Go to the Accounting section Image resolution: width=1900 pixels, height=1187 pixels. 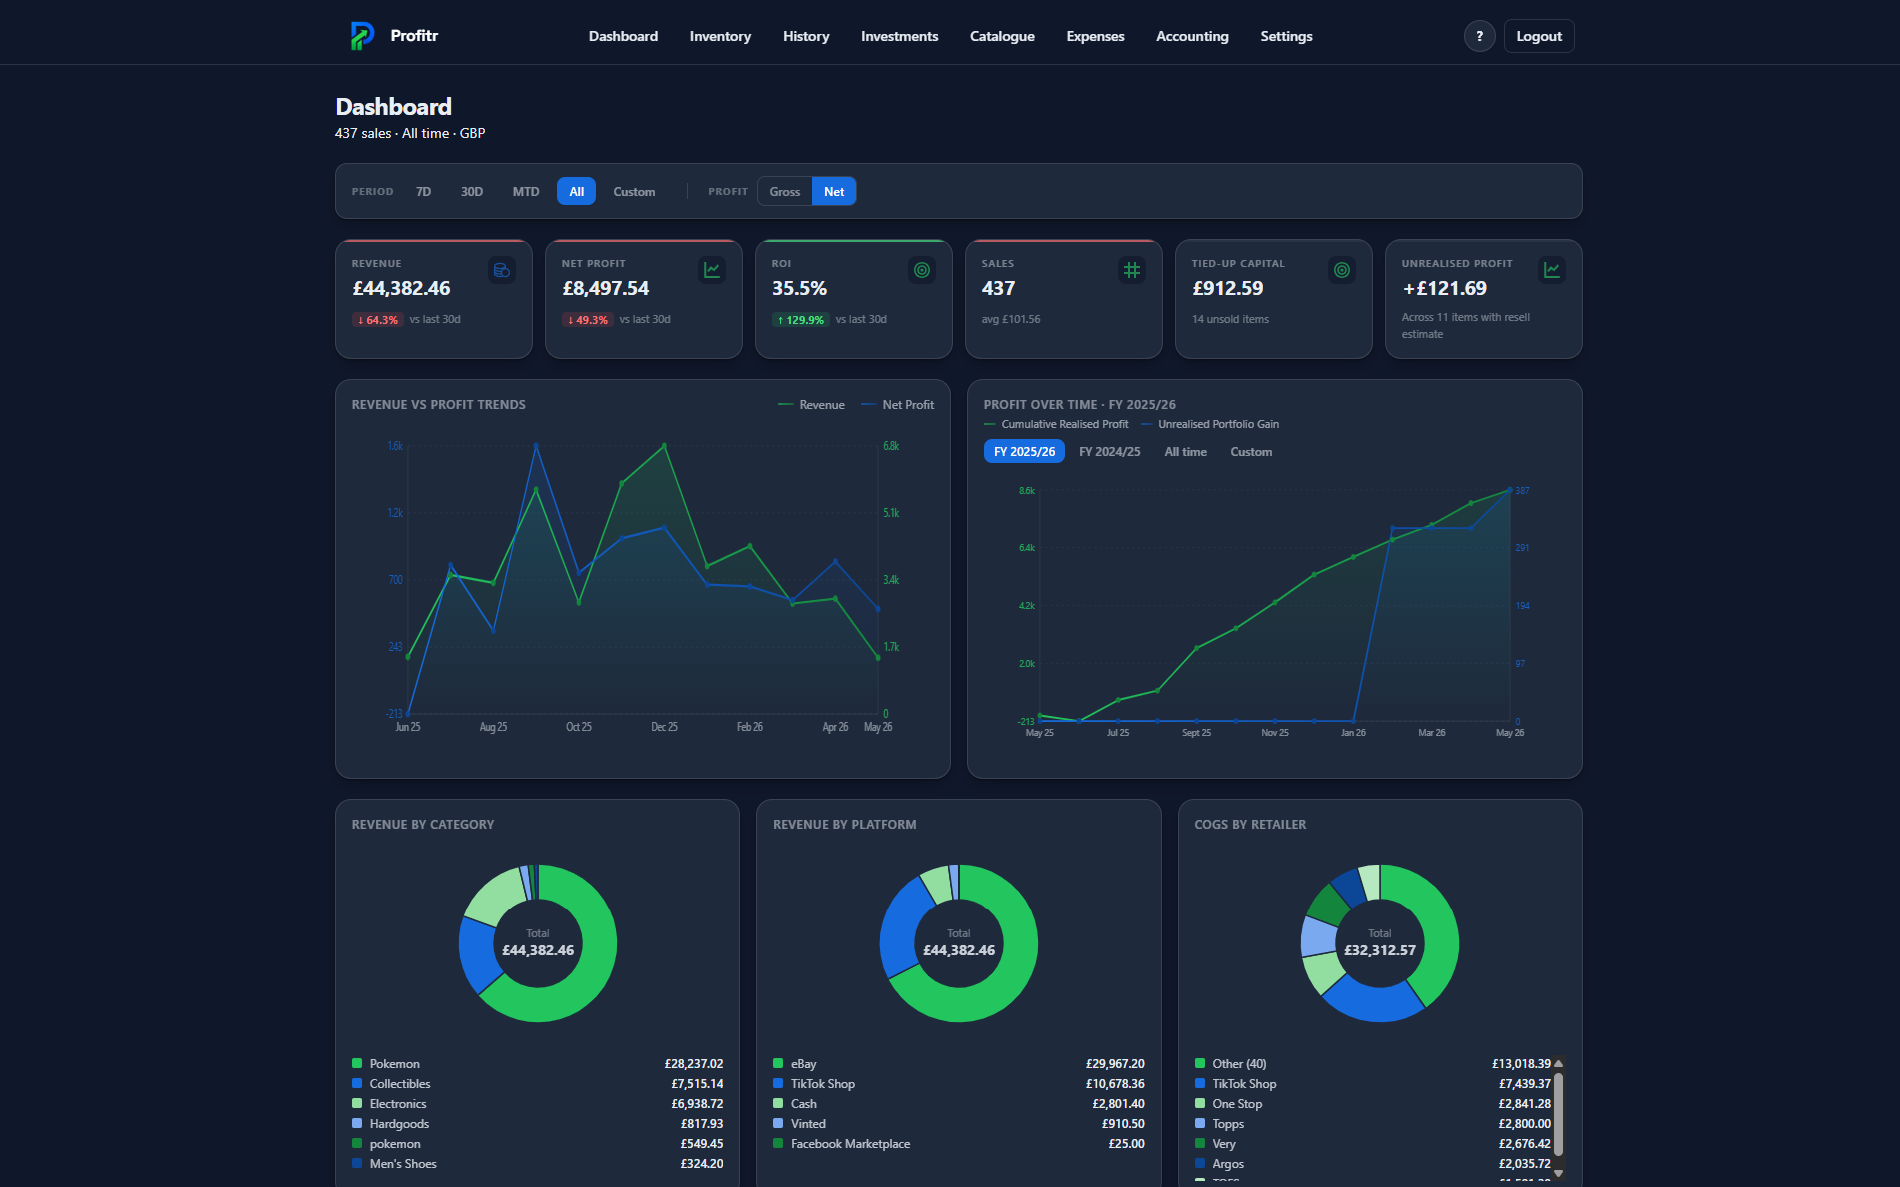click(x=1192, y=36)
